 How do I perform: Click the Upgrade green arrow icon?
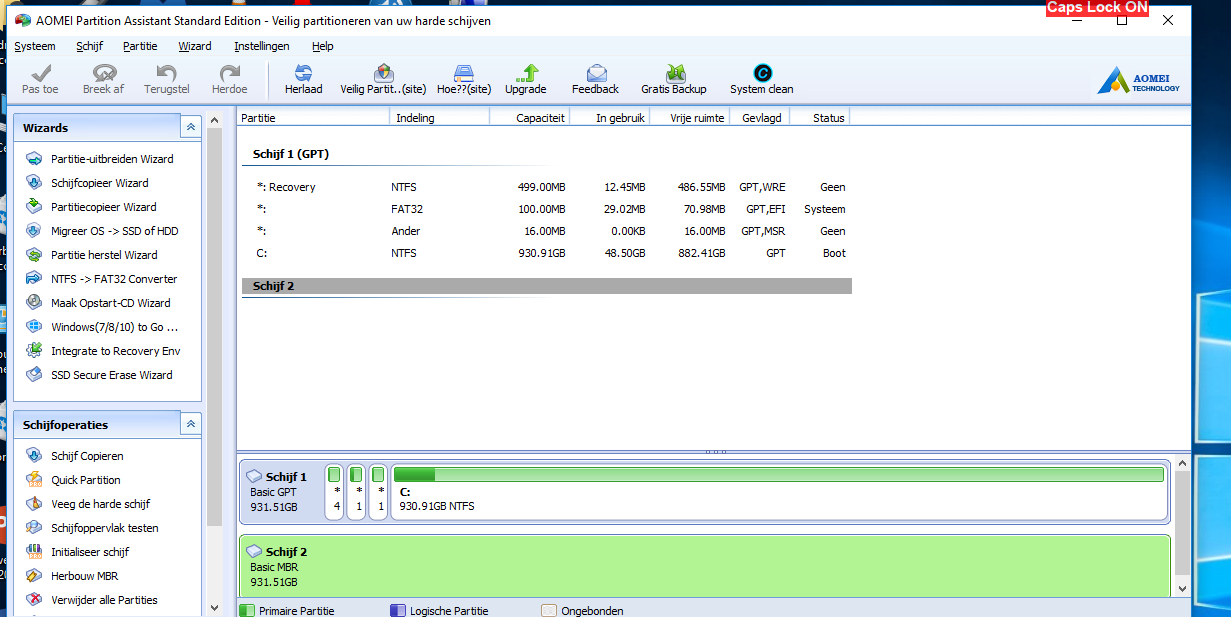(525, 74)
